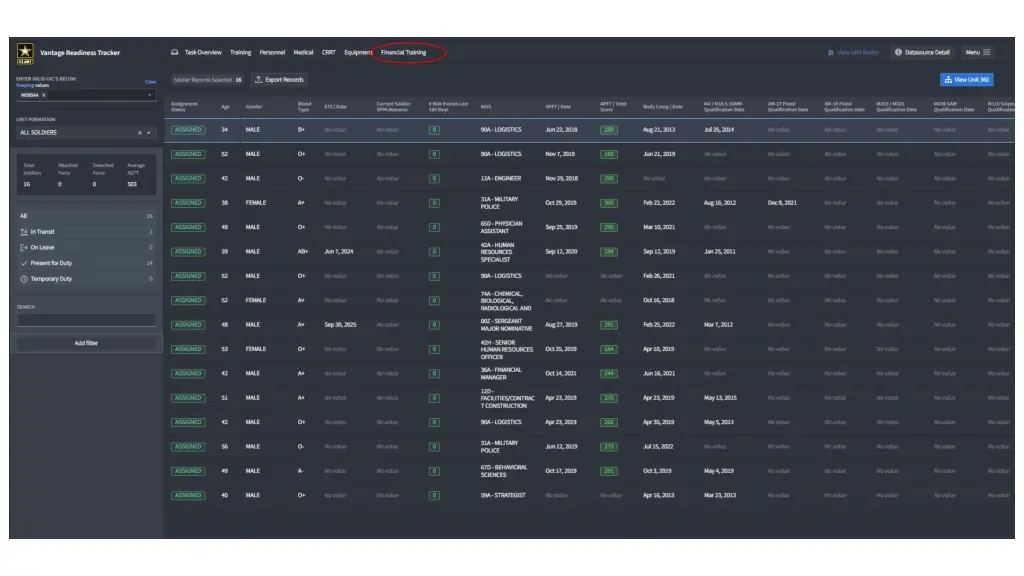This screenshot has height=576, width=1024.
Task: Sort by Gender column header
Action: pos(254,106)
